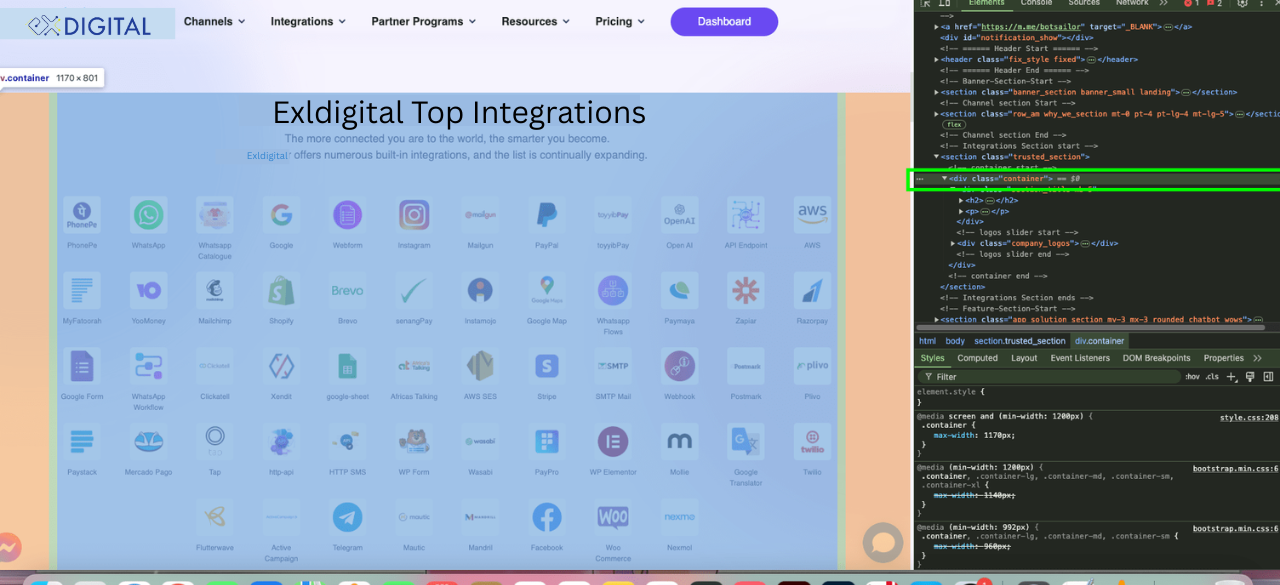Collapse the trusted_section node
The image size is (1280, 585).
point(937,157)
